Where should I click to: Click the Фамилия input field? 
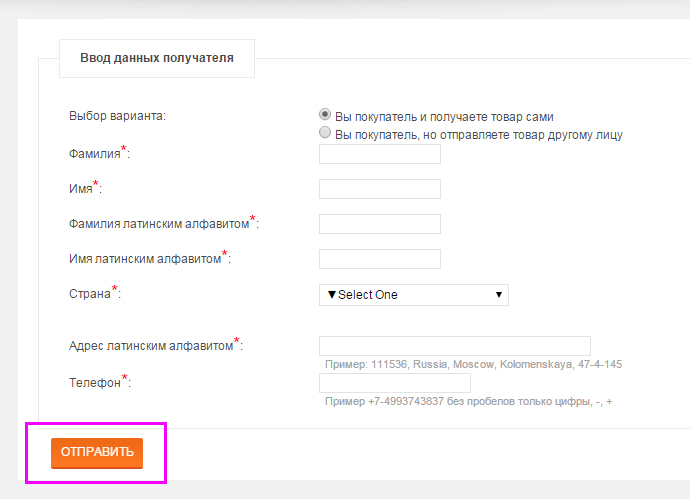(380, 154)
